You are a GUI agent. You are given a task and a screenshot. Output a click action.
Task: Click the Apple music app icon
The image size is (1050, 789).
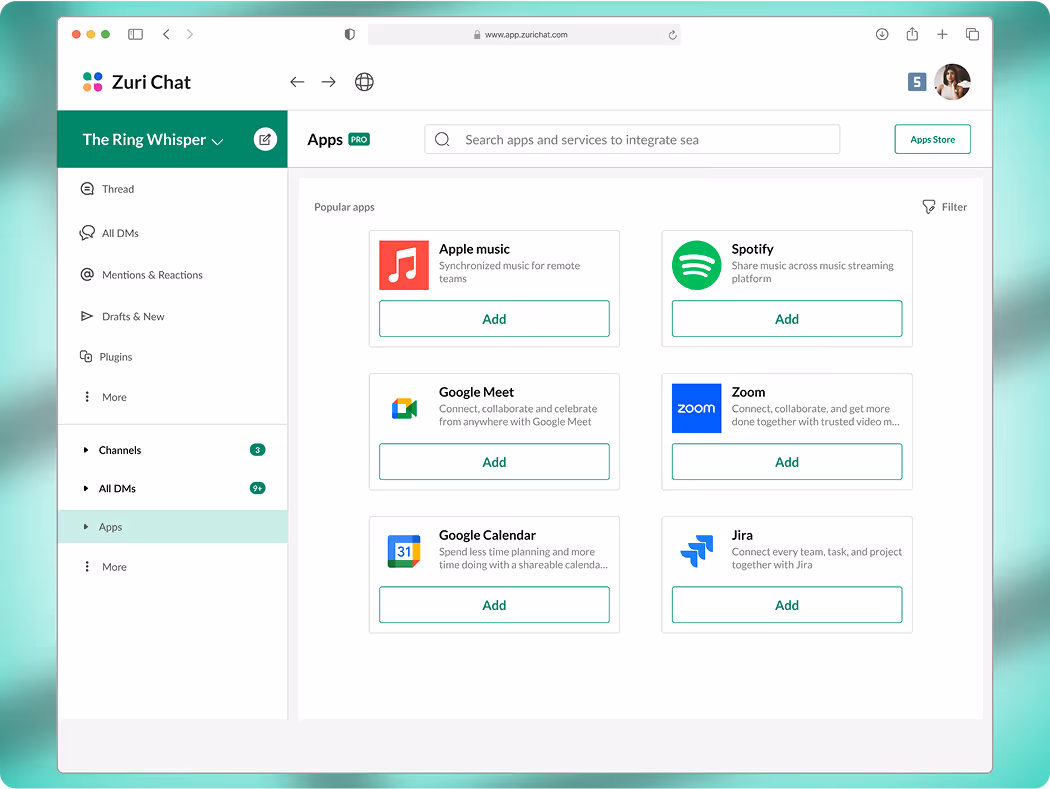point(404,265)
